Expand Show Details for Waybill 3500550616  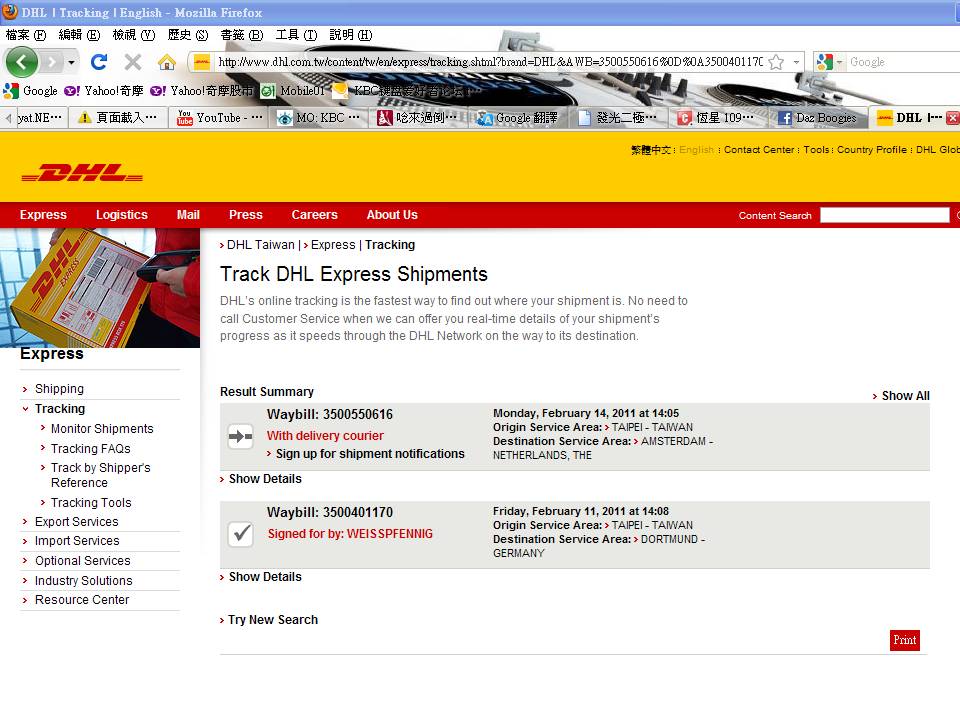point(265,478)
